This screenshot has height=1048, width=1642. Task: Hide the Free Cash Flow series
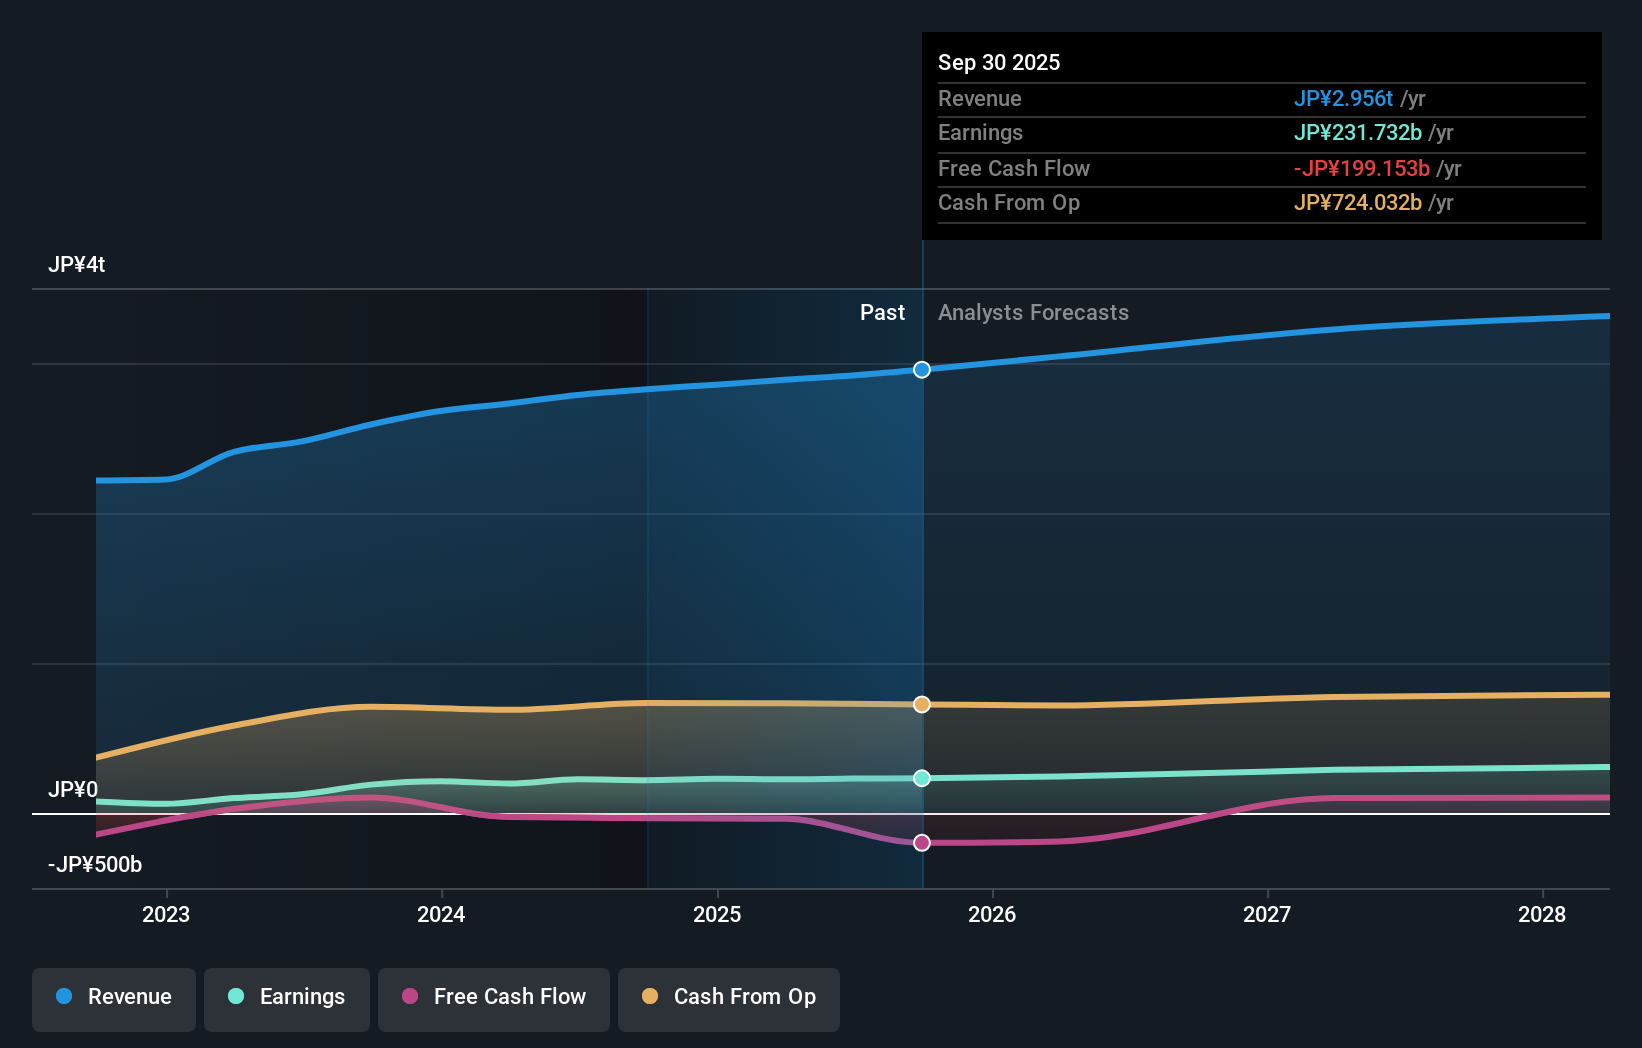[493, 999]
